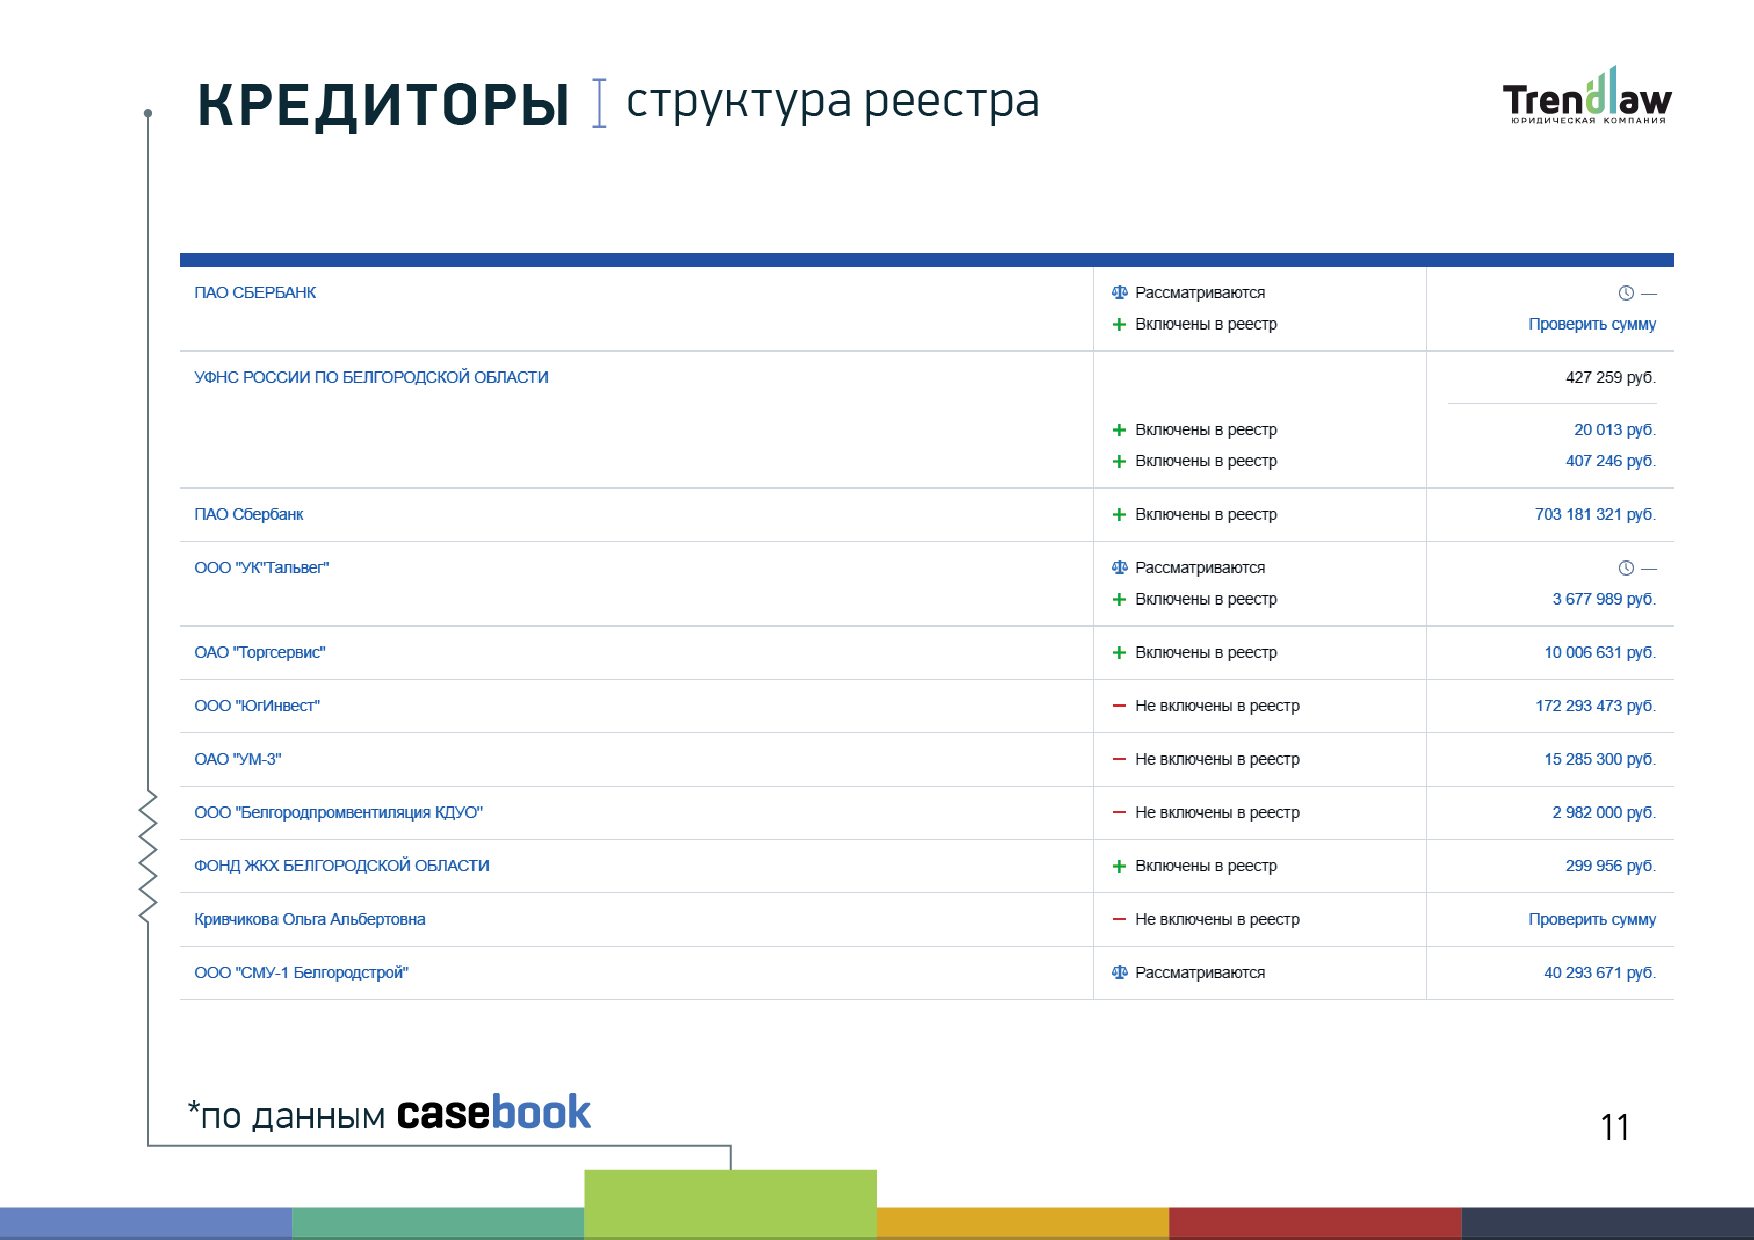Click Рассматриваются status in УК Тальвег row
This screenshot has height=1240, width=1754.
[x=1200, y=568]
